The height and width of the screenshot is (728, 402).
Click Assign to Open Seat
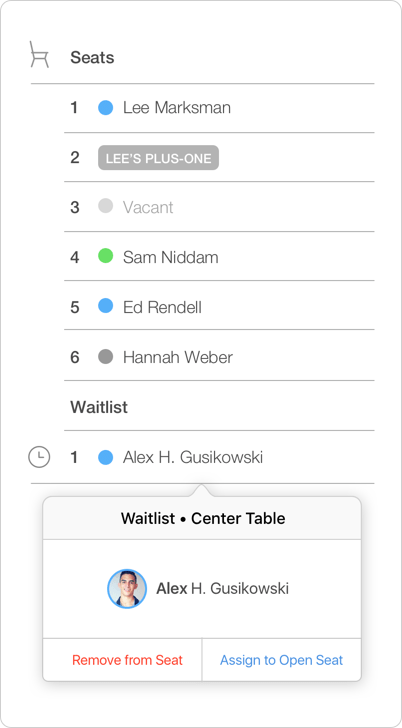[x=281, y=660]
